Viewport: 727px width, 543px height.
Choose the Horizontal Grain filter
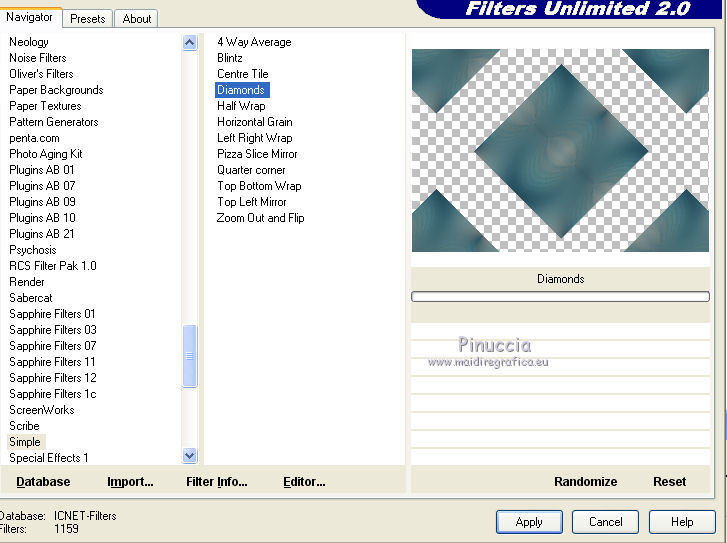click(x=255, y=122)
